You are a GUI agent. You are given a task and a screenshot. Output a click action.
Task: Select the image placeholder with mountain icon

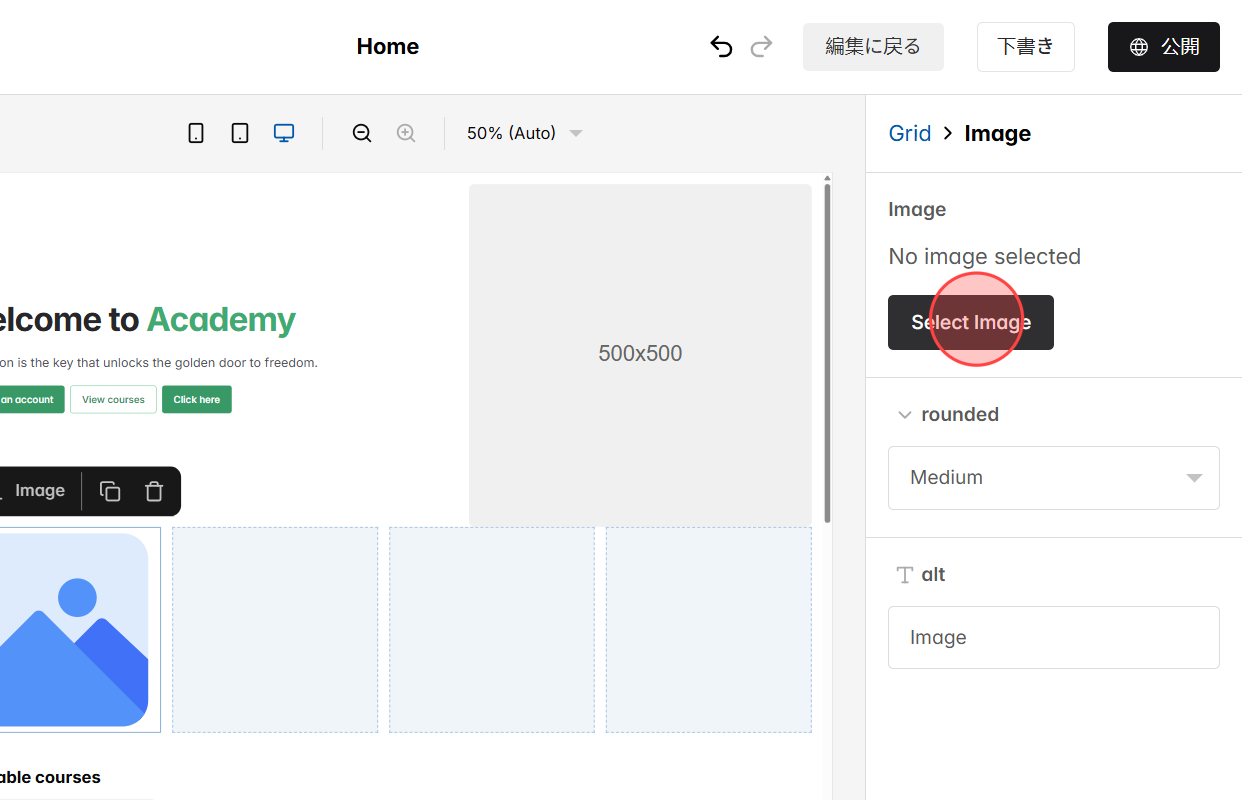click(x=75, y=629)
